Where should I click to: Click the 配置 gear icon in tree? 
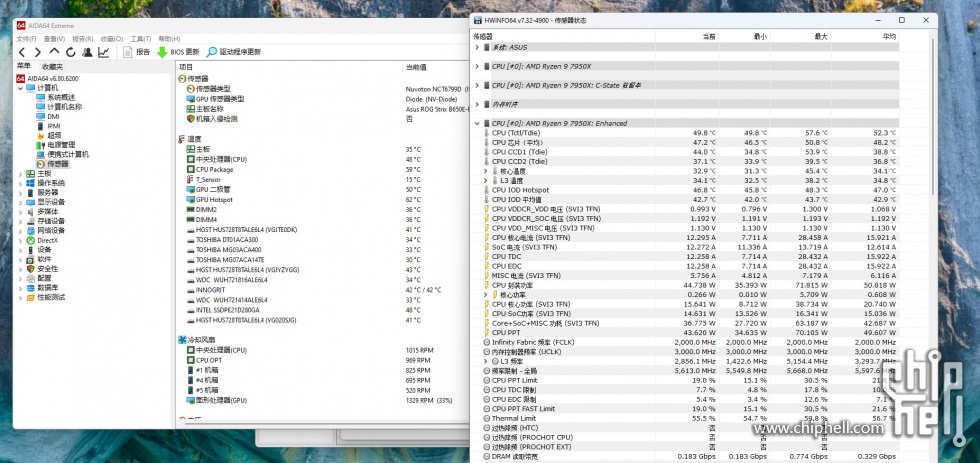pyautogui.click(x=31, y=278)
